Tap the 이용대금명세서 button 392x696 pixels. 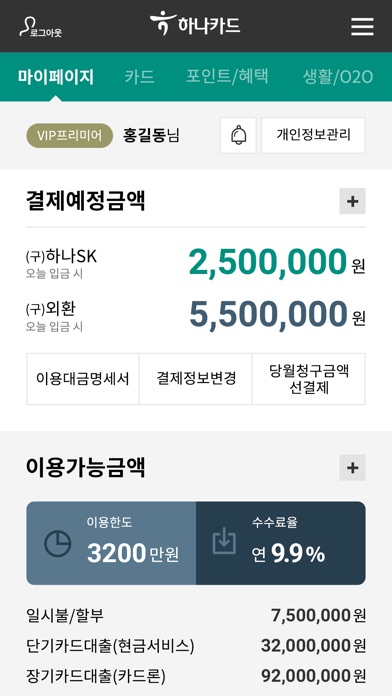pos(83,379)
